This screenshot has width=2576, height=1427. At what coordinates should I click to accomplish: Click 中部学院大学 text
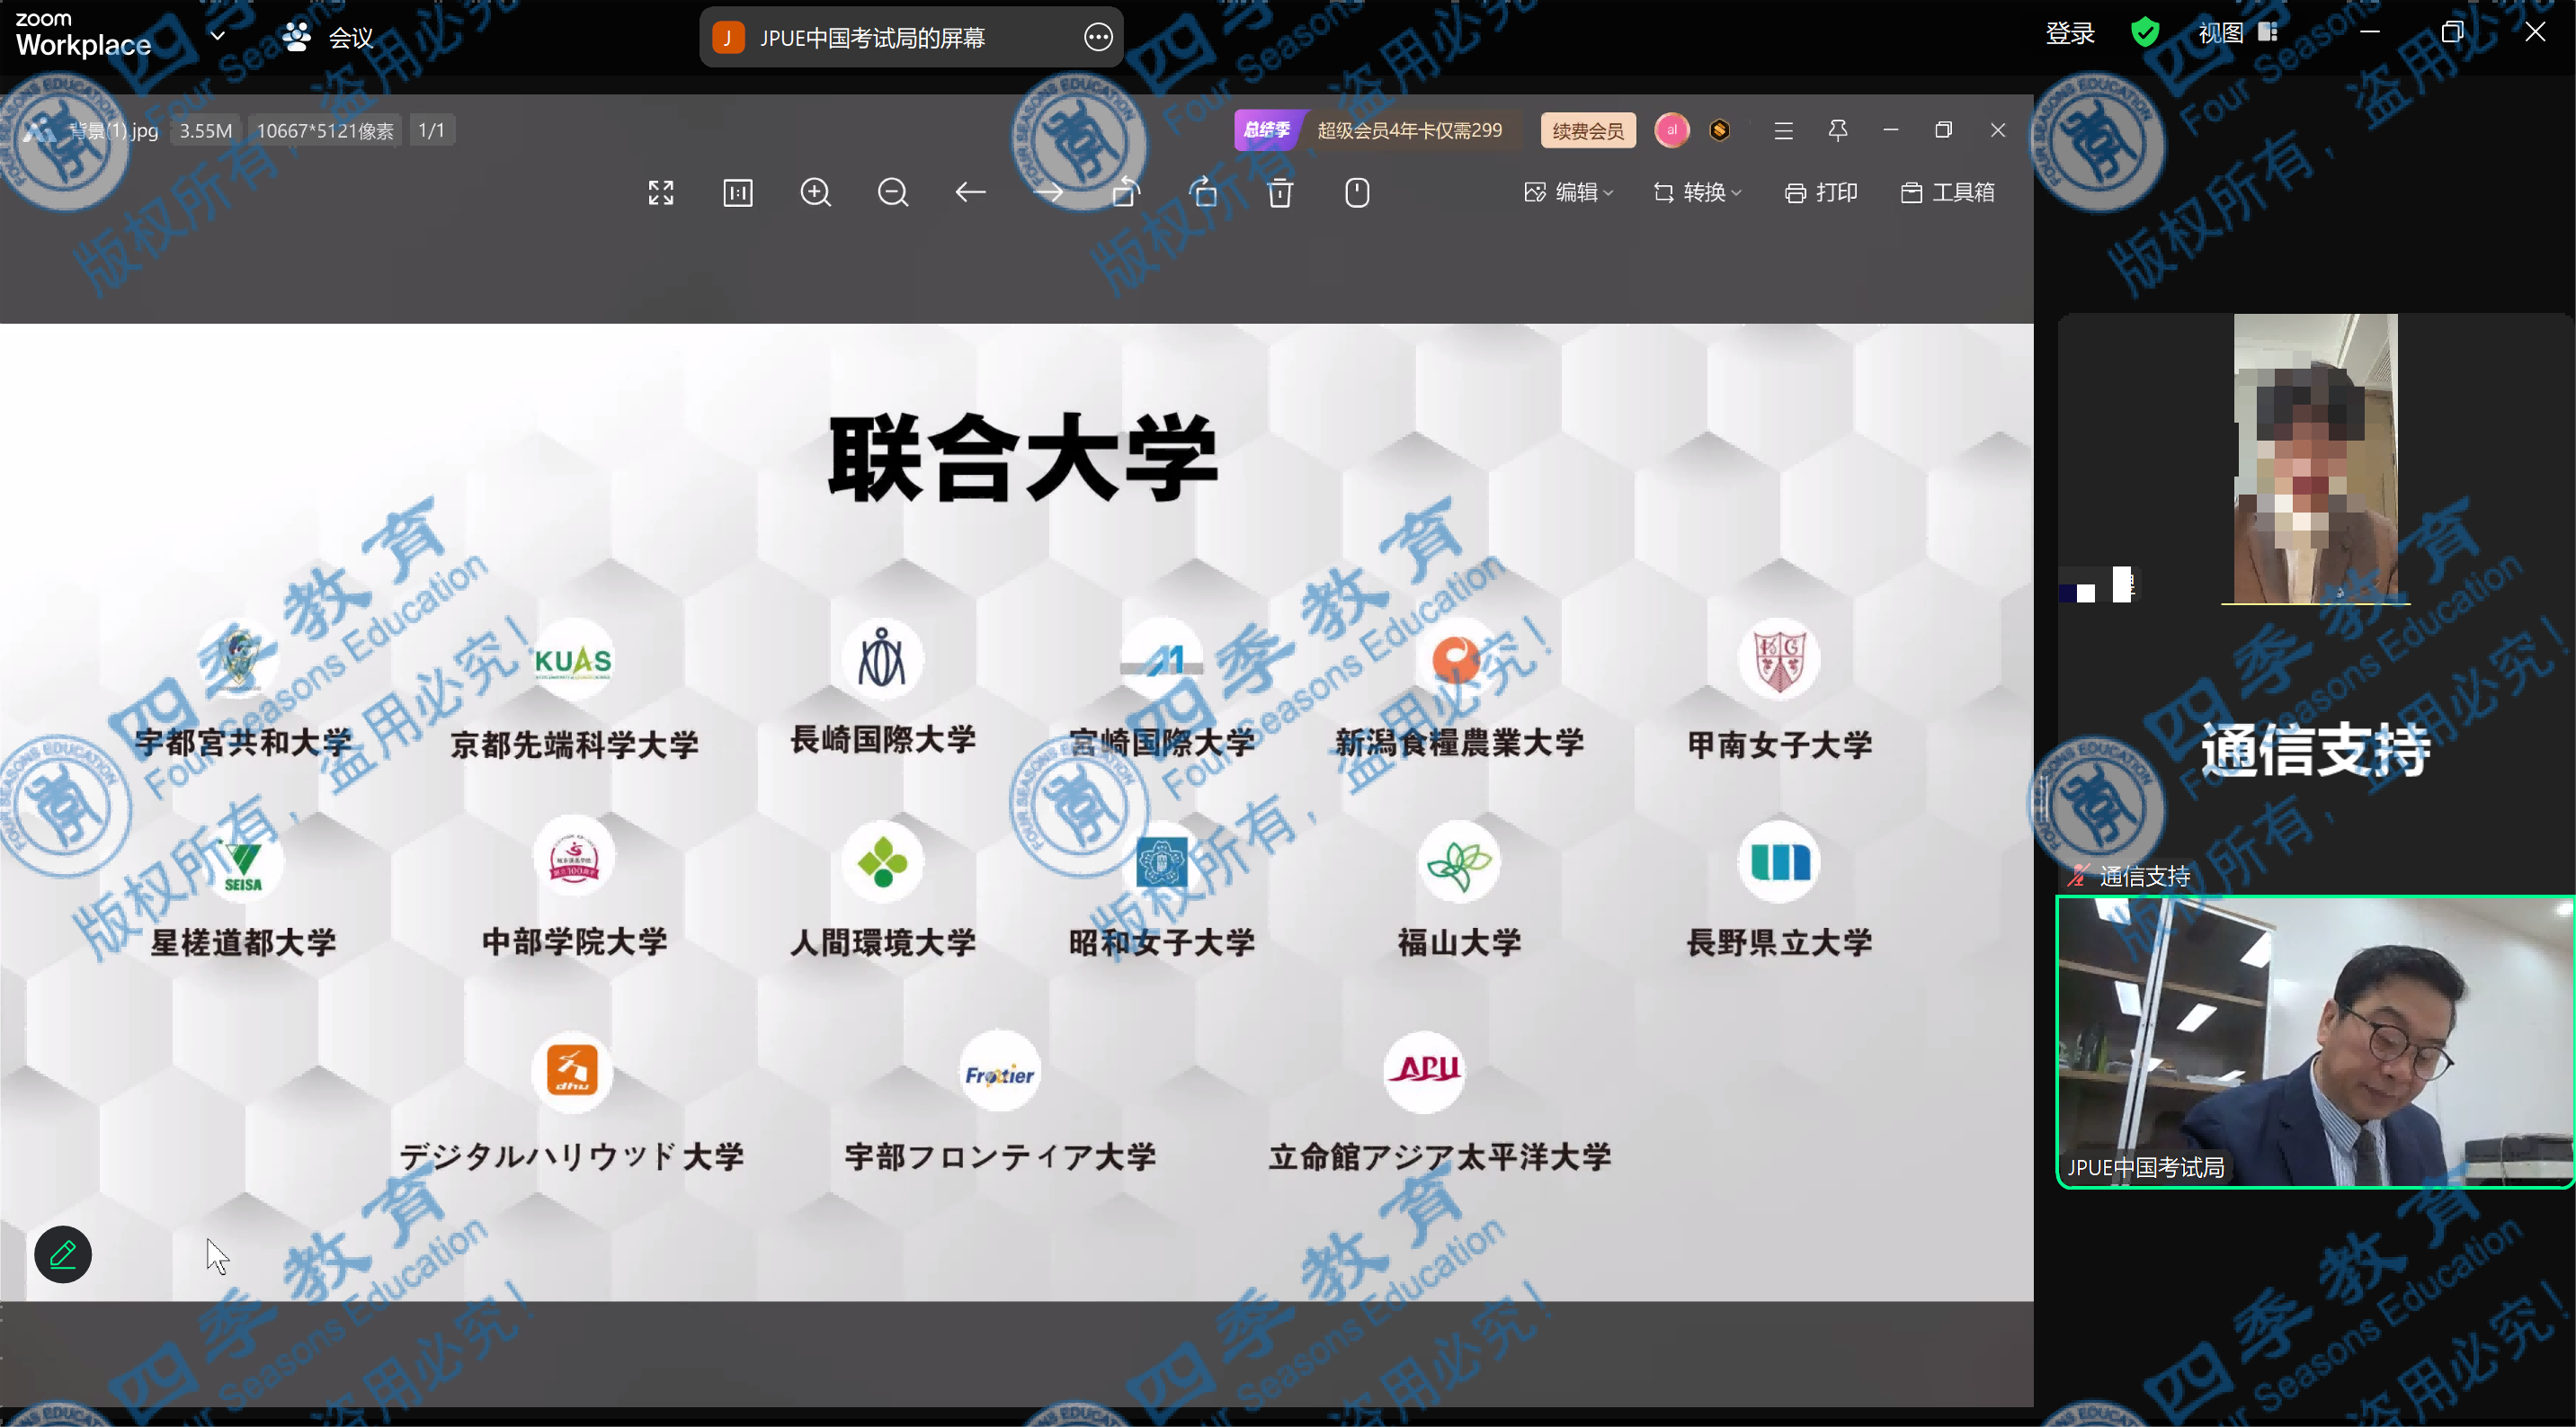pos(574,941)
